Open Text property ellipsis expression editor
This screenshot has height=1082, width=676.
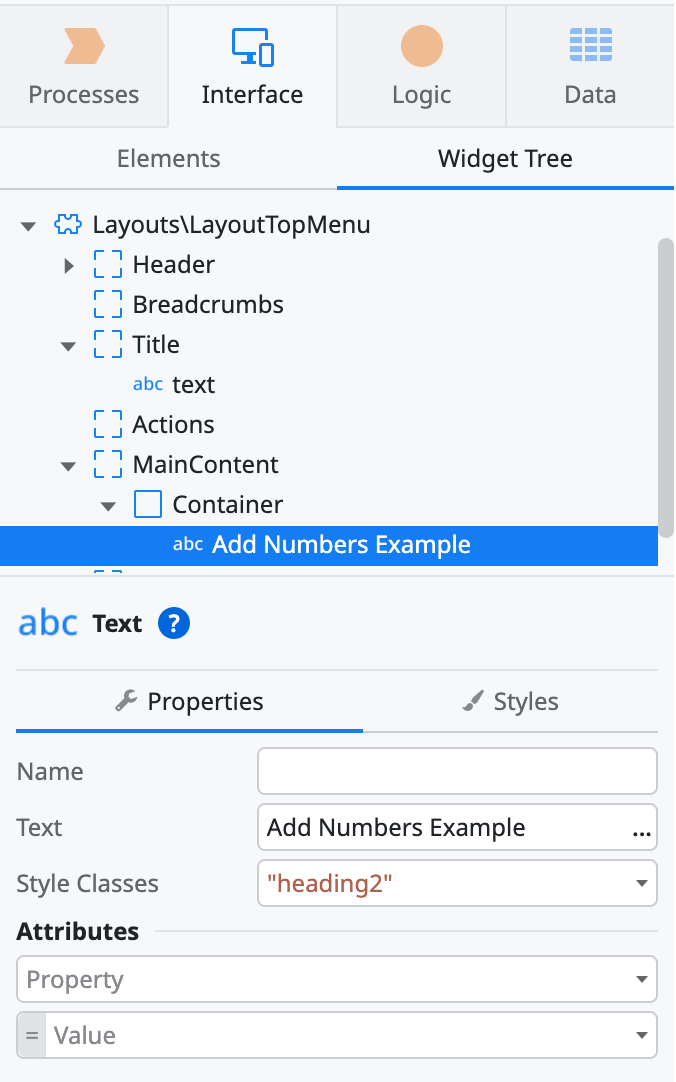pyautogui.click(x=642, y=832)
